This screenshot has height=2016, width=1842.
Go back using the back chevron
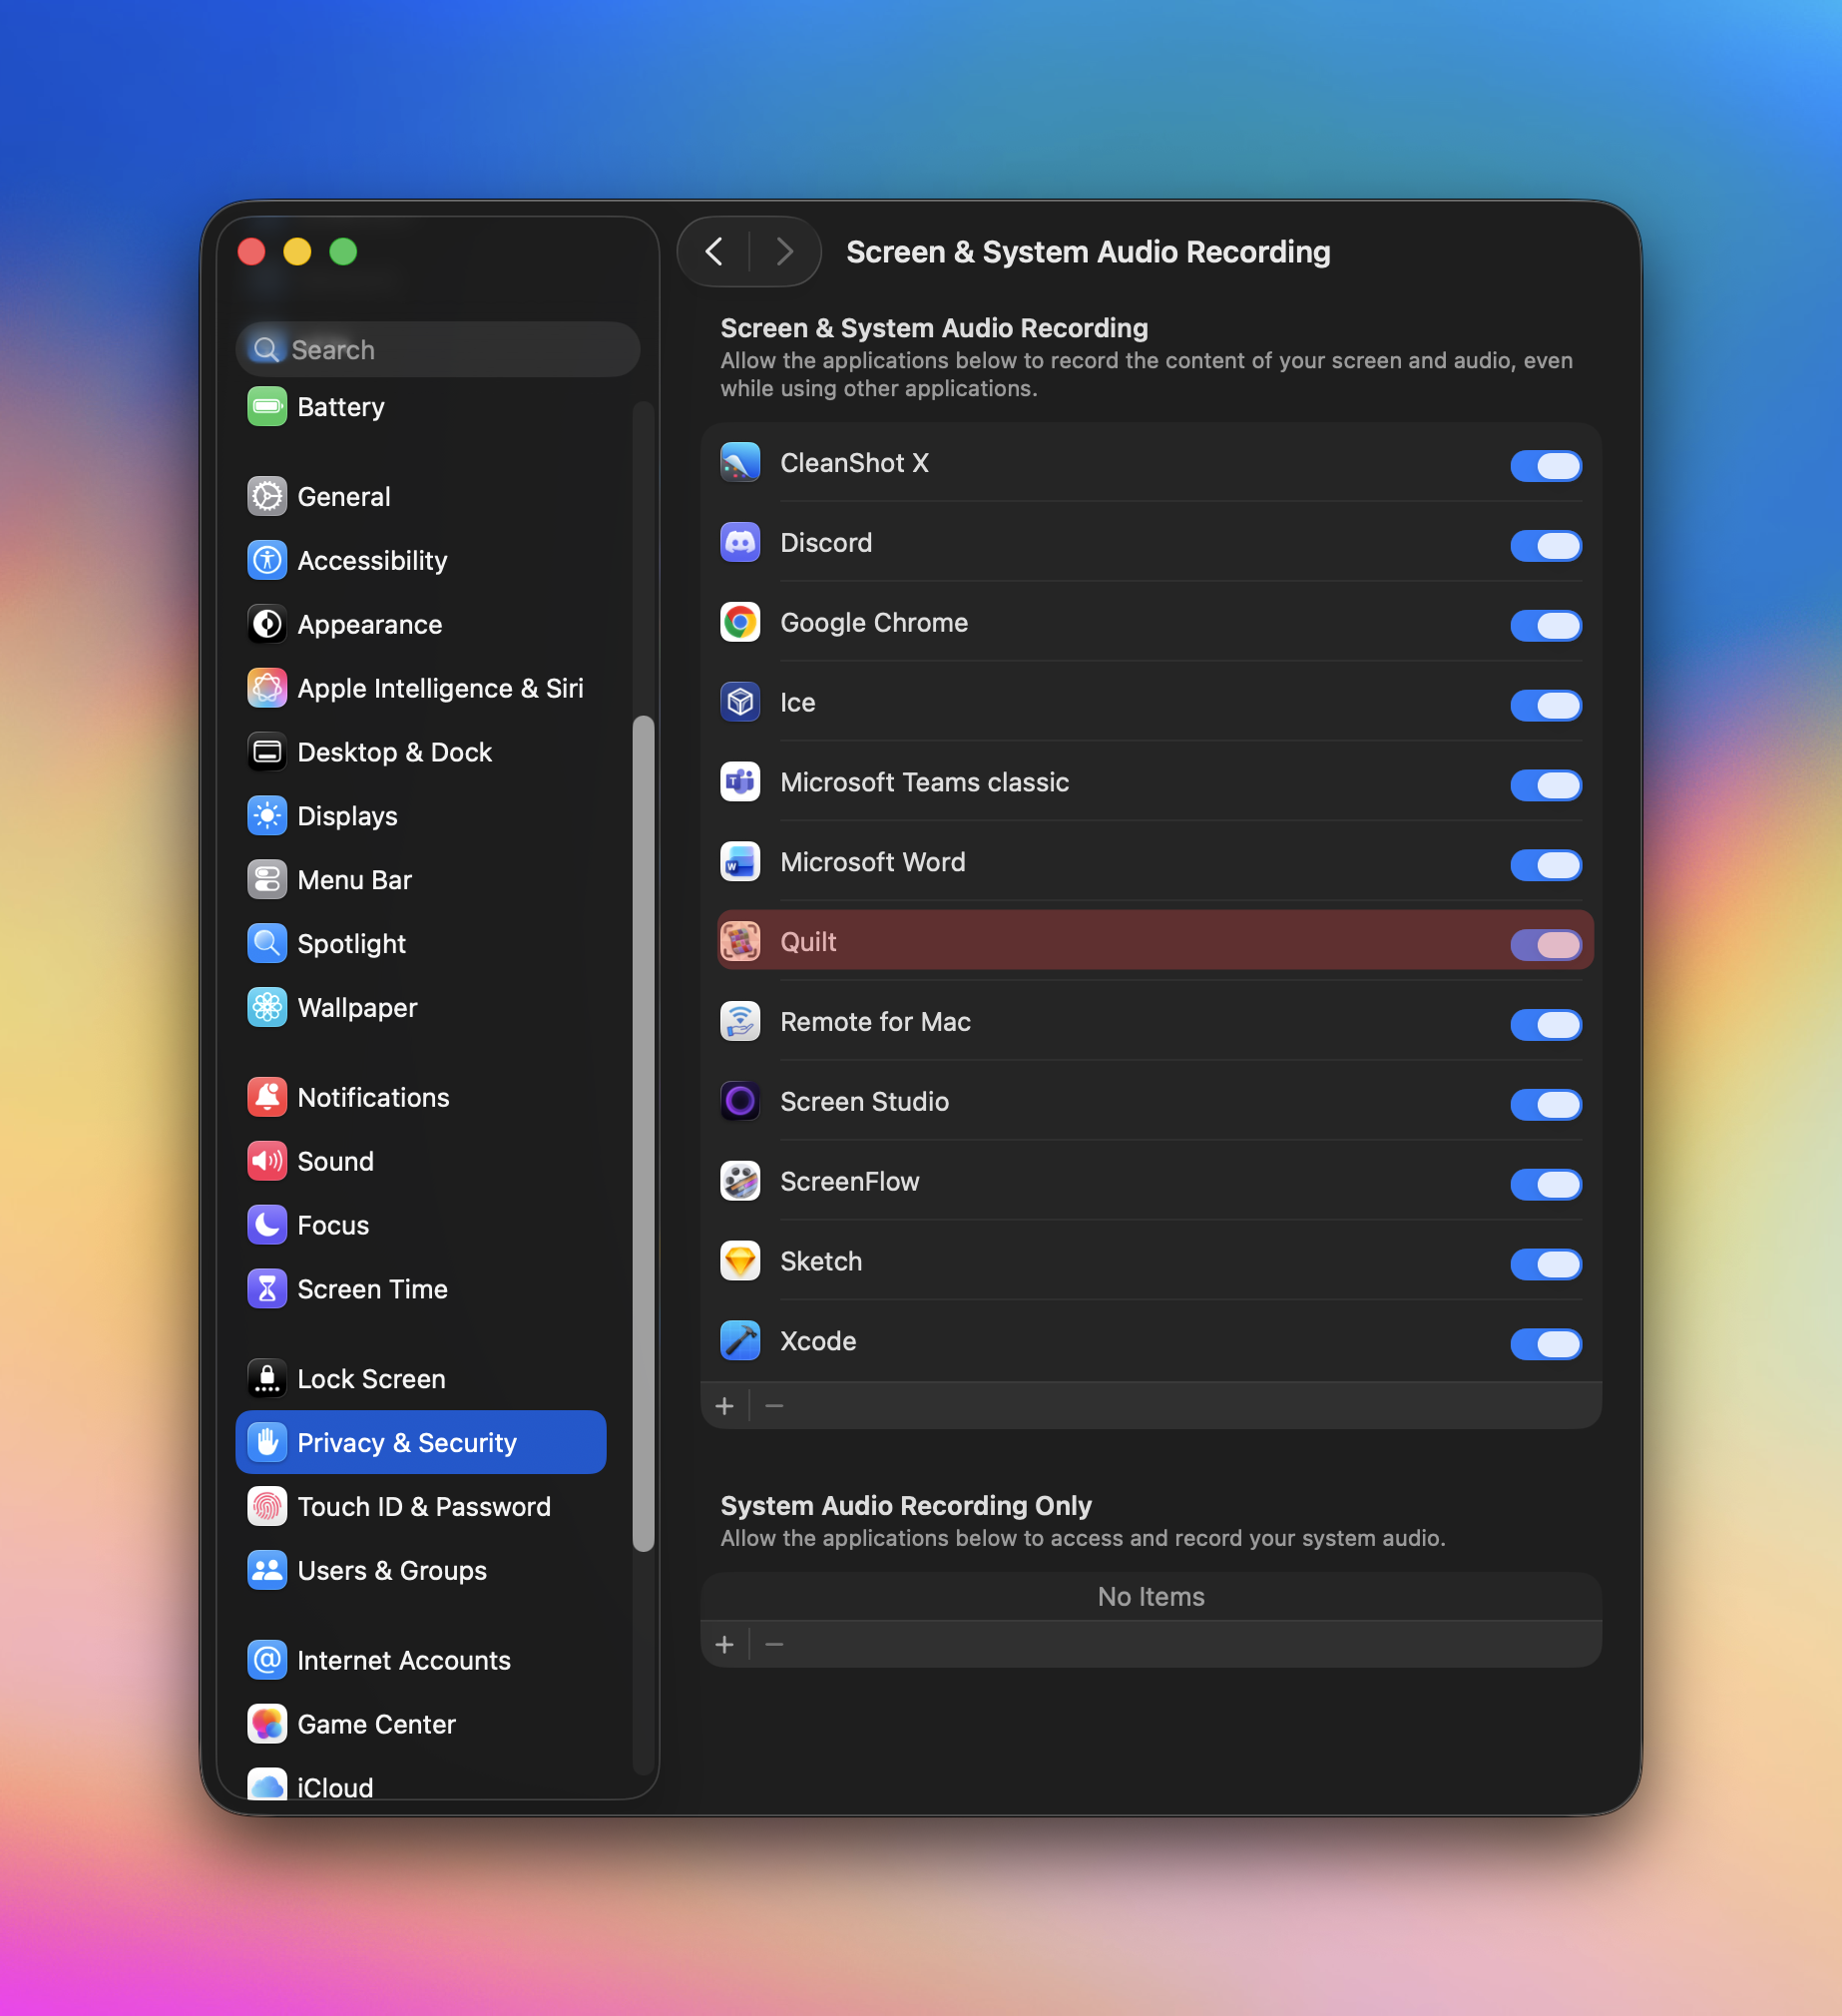pos(714,252)
